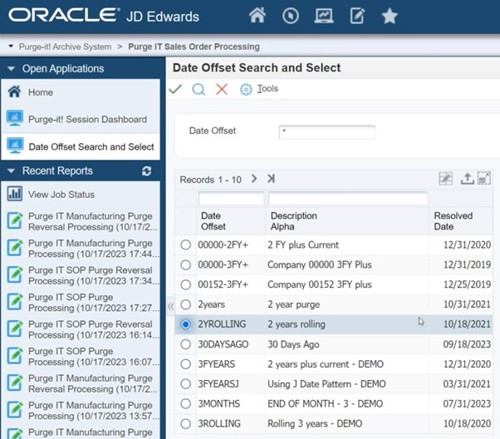This screenshot has width=500, height=439.
Task: Click the report icon for SOP Purge Processing 16:07
Action: click(15, 355)
